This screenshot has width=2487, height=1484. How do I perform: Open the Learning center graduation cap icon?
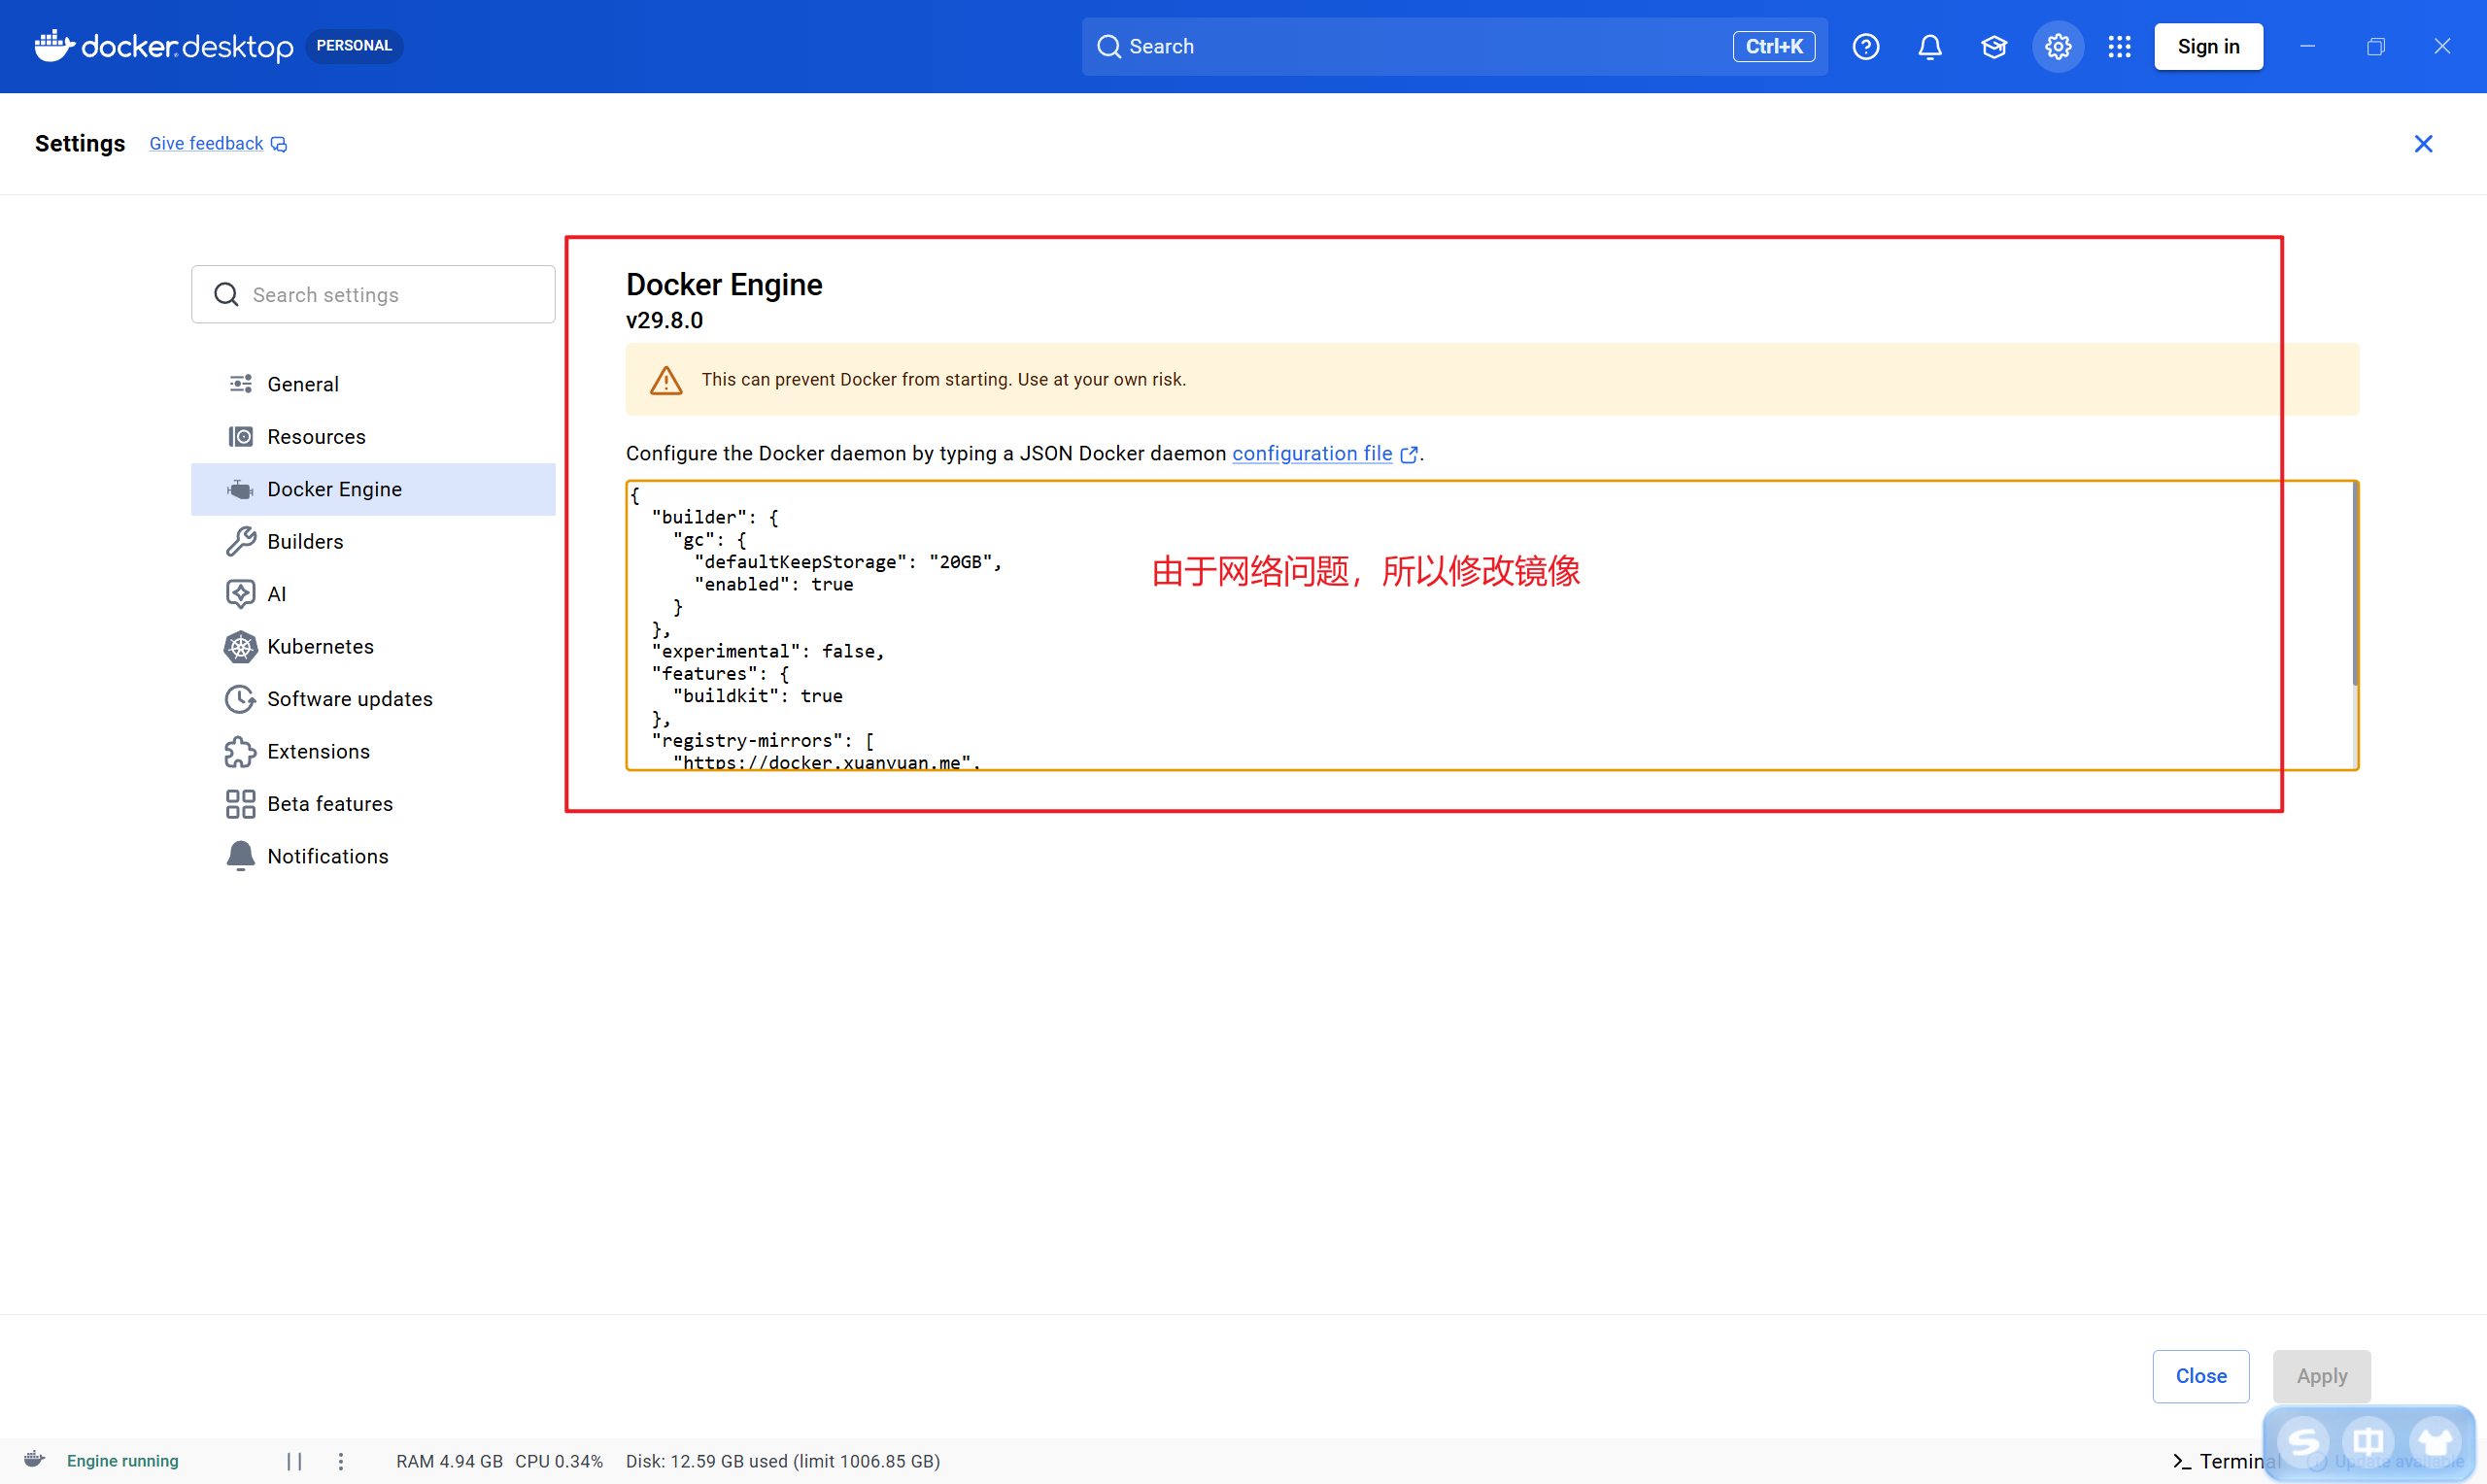tap(1993, 46)
